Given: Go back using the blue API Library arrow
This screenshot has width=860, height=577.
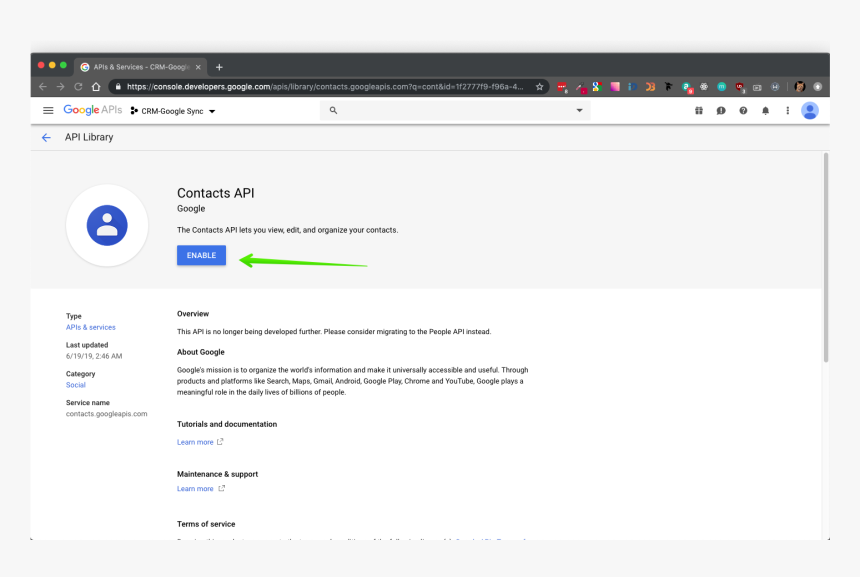Looking at the screenshot, I should click(x=46, y=138).
